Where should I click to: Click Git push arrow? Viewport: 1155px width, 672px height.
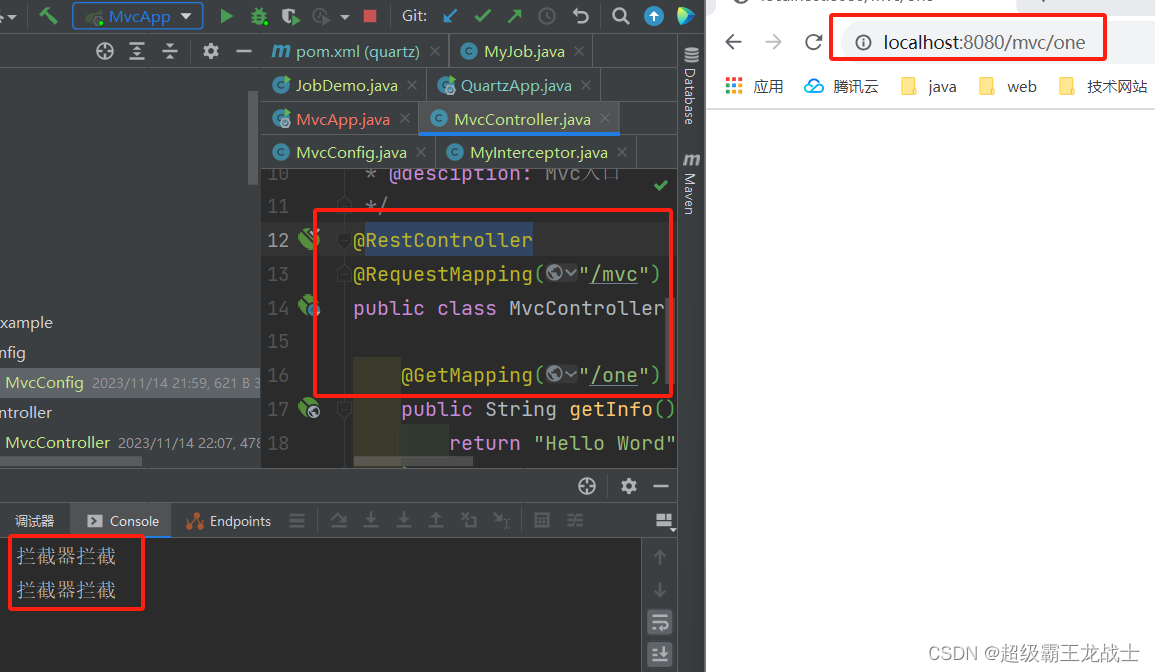pos(515,15)
